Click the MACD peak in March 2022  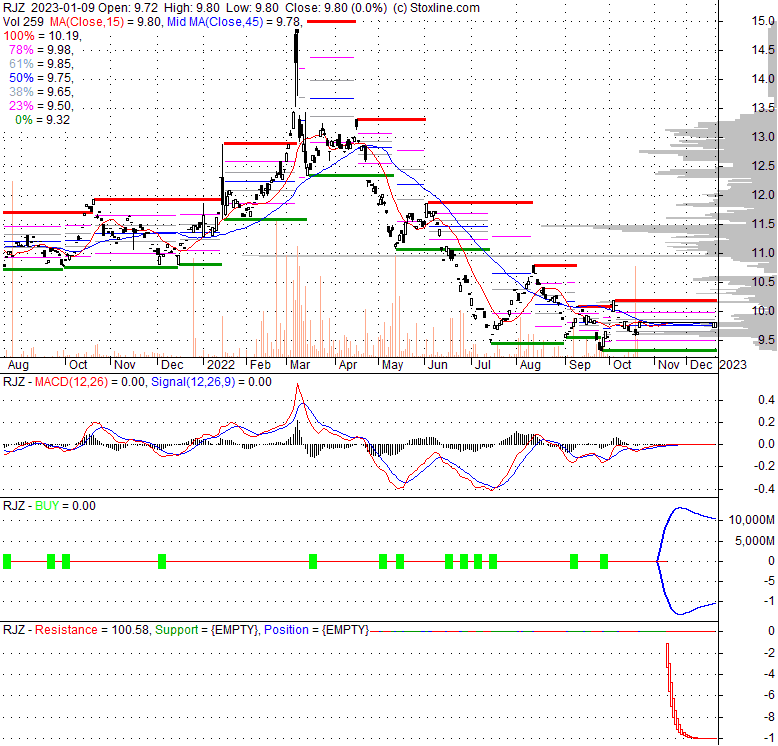click(x=297, y=385)
